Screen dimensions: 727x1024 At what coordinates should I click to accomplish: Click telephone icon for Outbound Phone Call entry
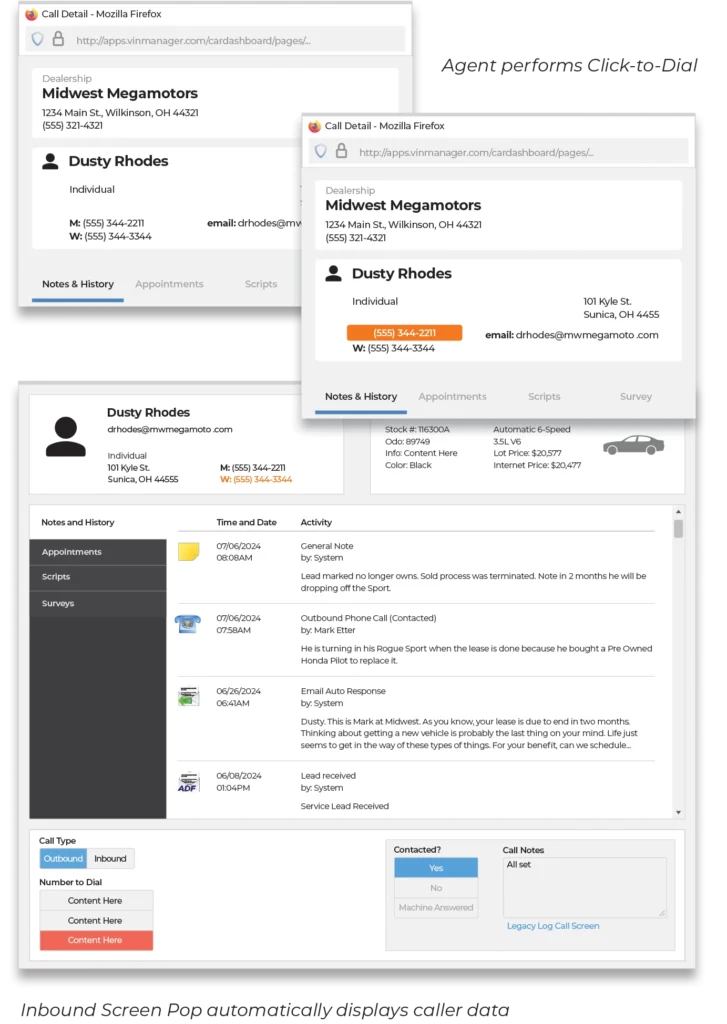point(187,624)
